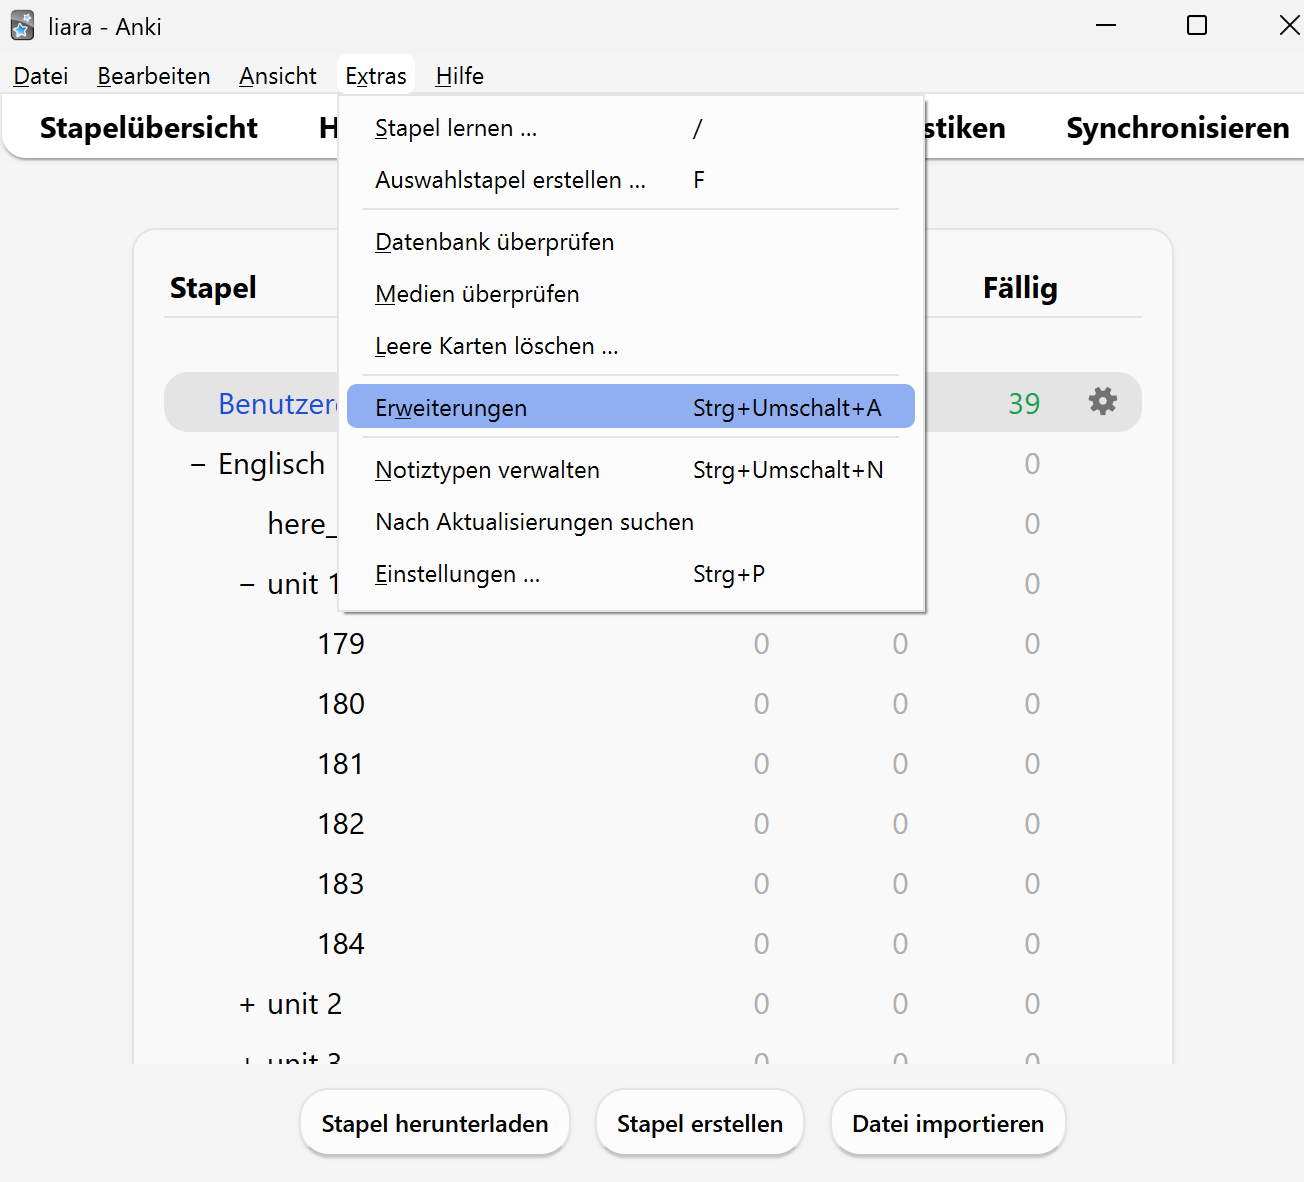1304x1182 pixels.
Task: Collapse the Englisch deck
Action: 198,464
